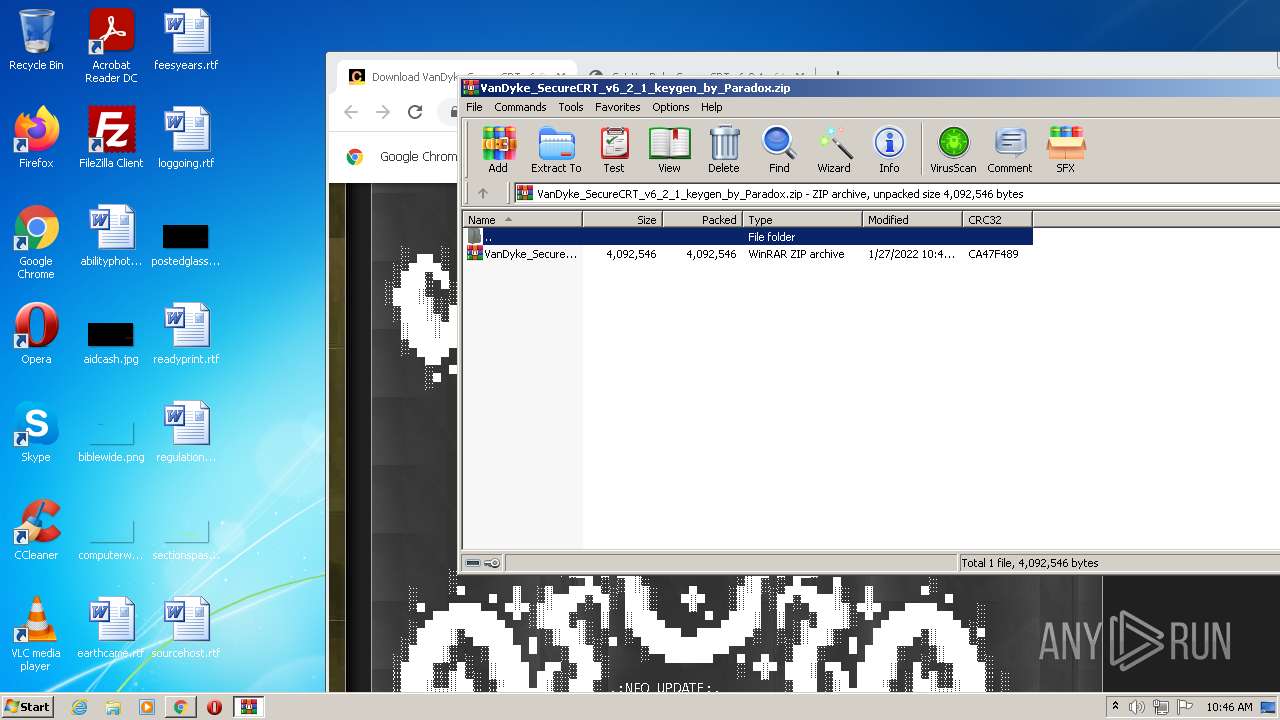Click the Chrome forward button

tap(383, 112)
